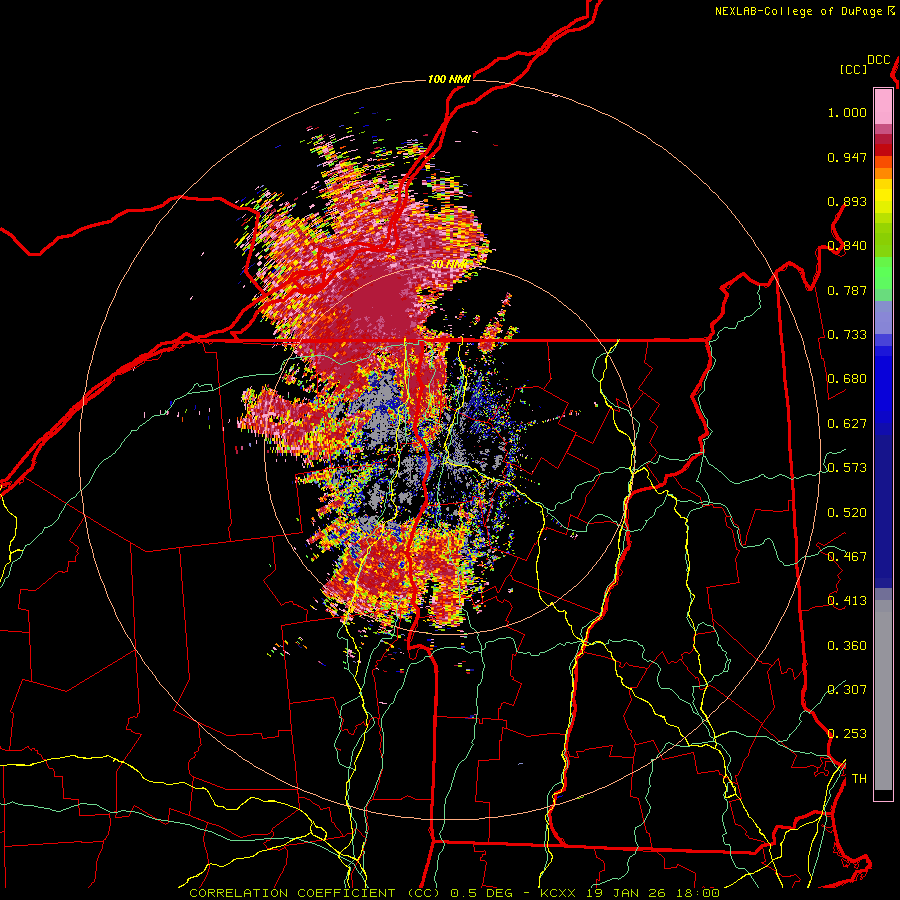Click the 1.000 legend value
Viewport: 900px width, 900px height.
(847, 112)
